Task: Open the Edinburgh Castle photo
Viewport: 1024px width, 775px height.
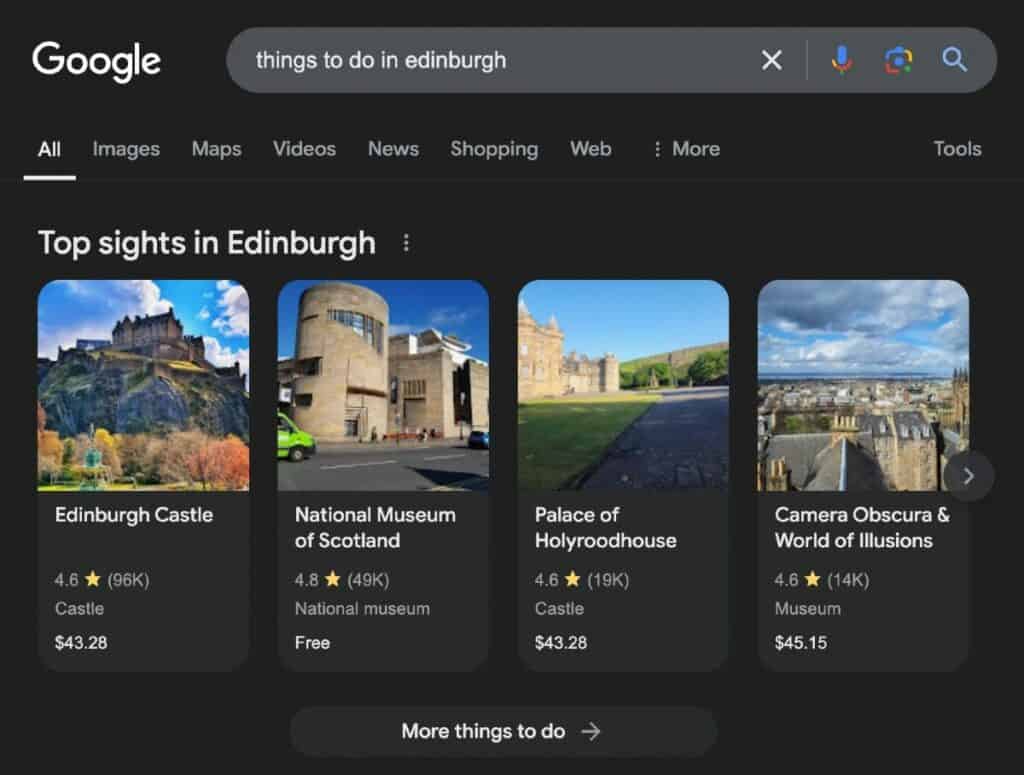Action: pyautogui.click(x=143, y=385)
